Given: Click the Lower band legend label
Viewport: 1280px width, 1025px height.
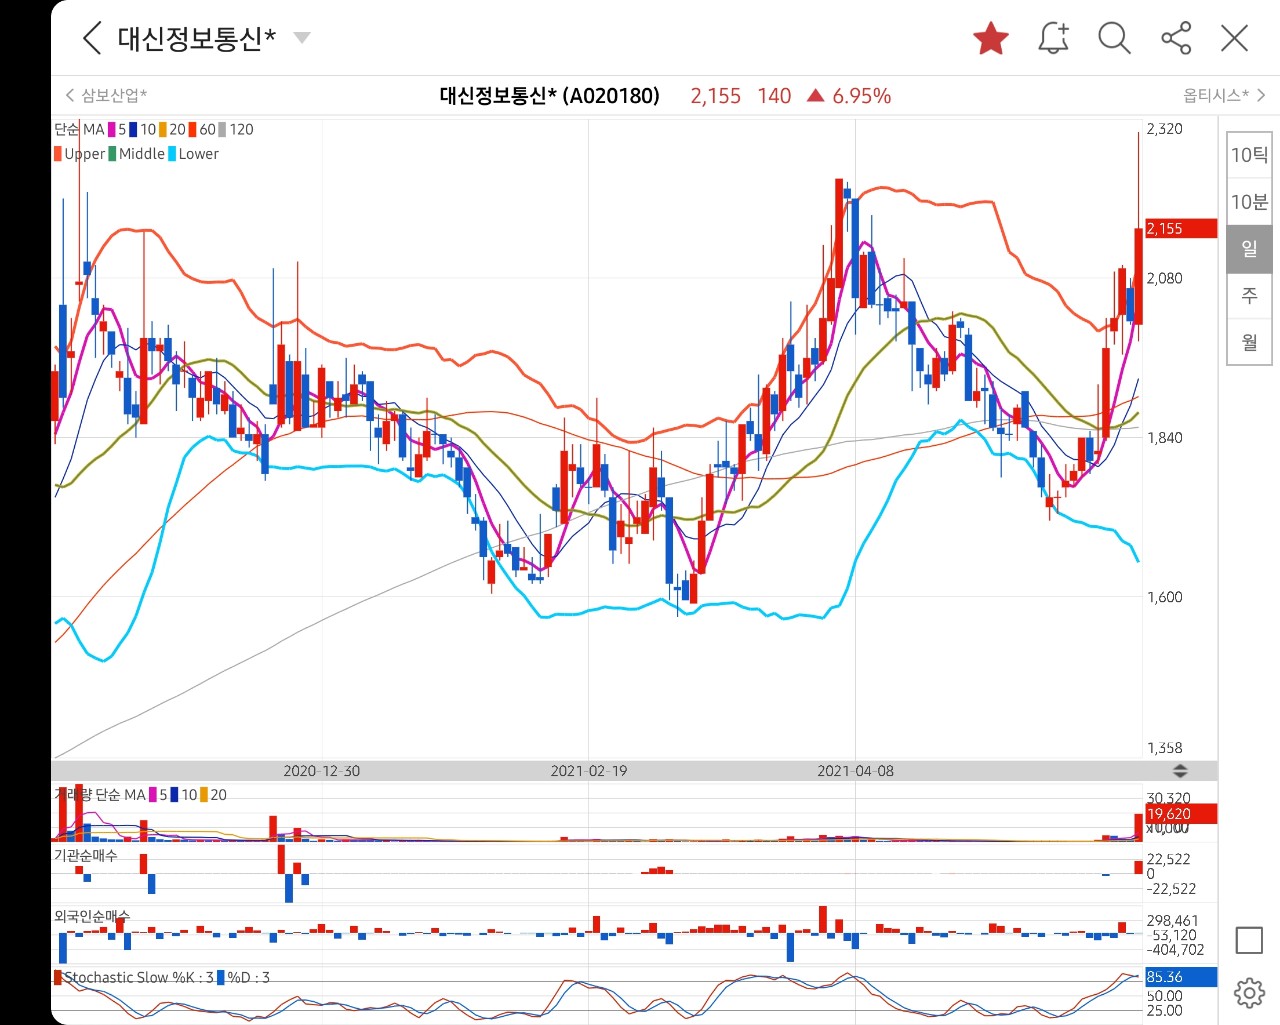Looking at the screenshot, I should click(x=198, y=154).
